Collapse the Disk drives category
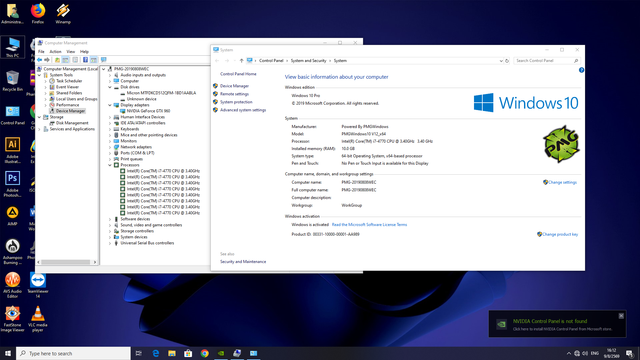This screenshot has height=360, width=640. point(110,87)
